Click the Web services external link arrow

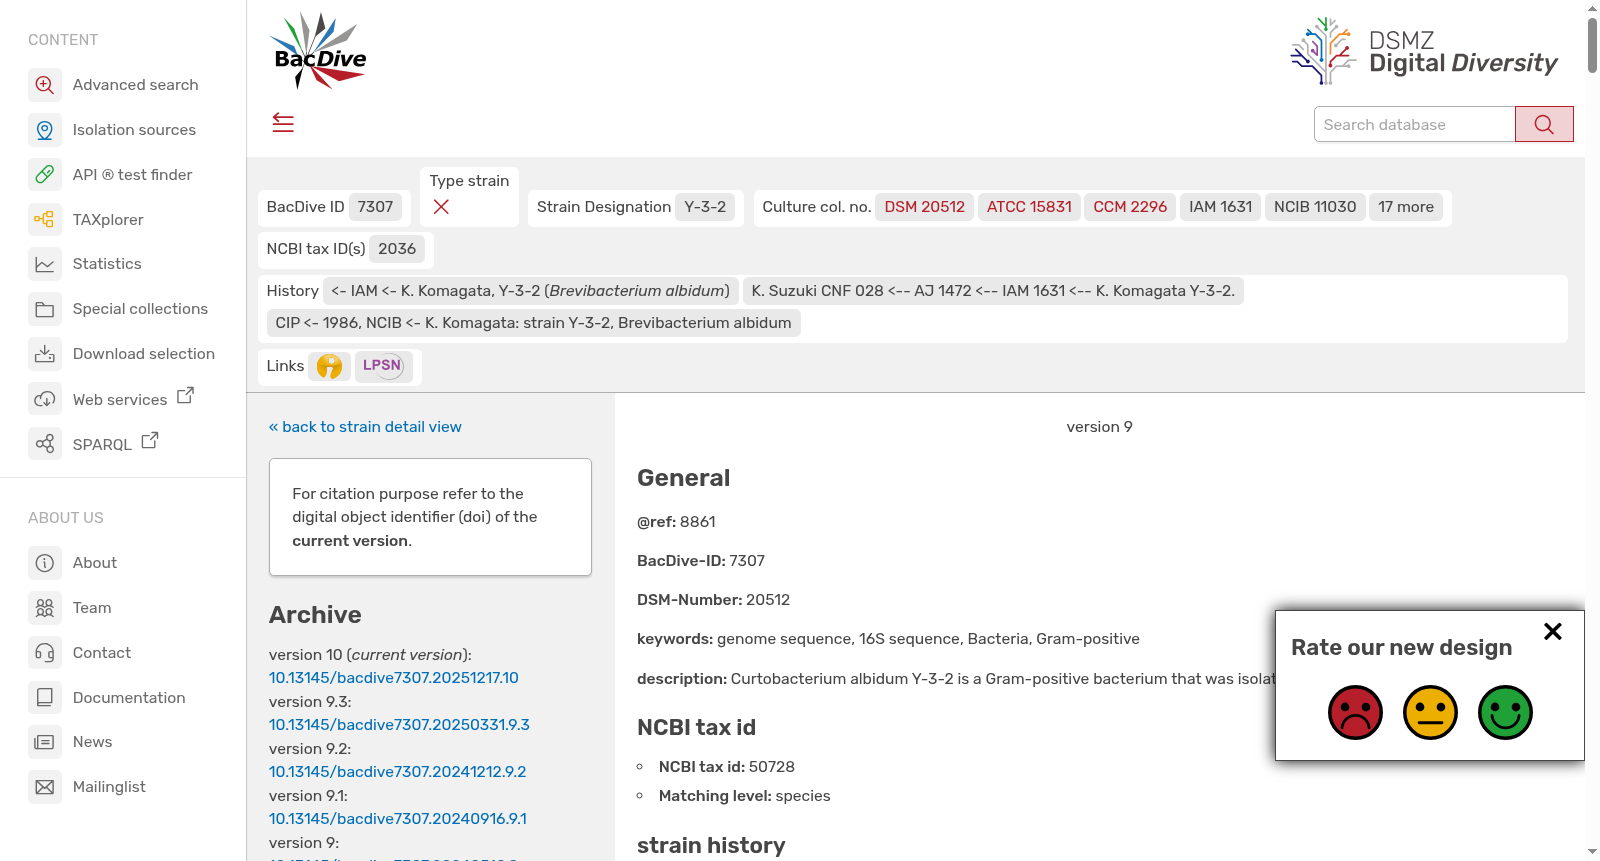(185, 395)
